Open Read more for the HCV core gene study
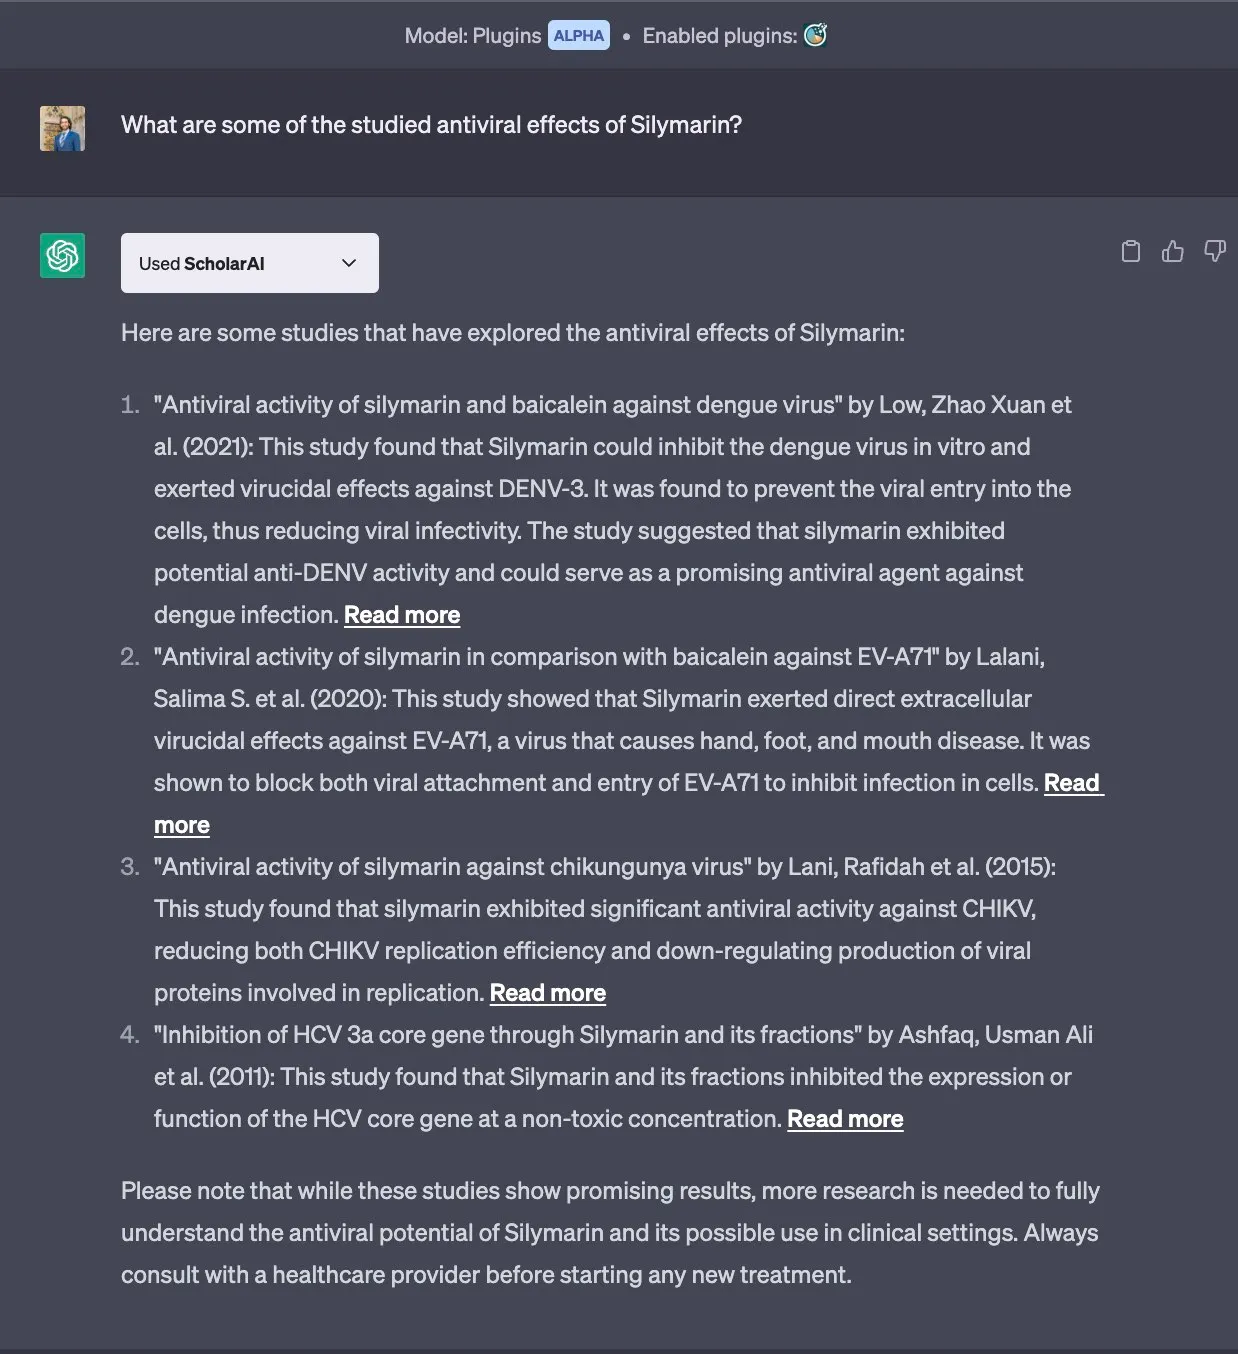1238x1354 pixels. point(845,1119)
